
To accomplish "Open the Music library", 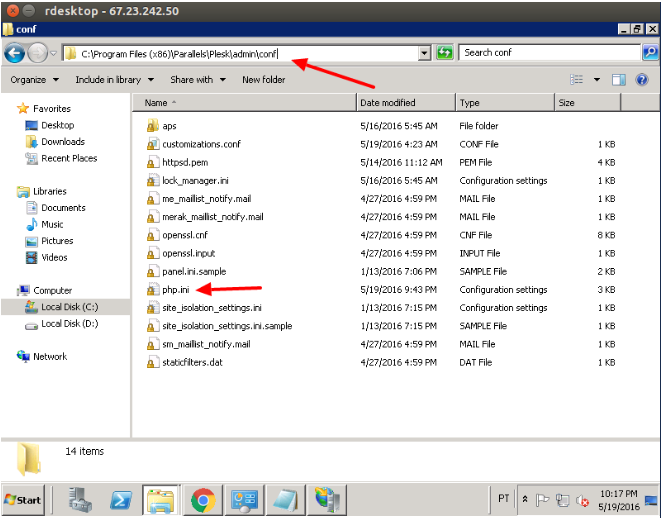I will [45, 224].
